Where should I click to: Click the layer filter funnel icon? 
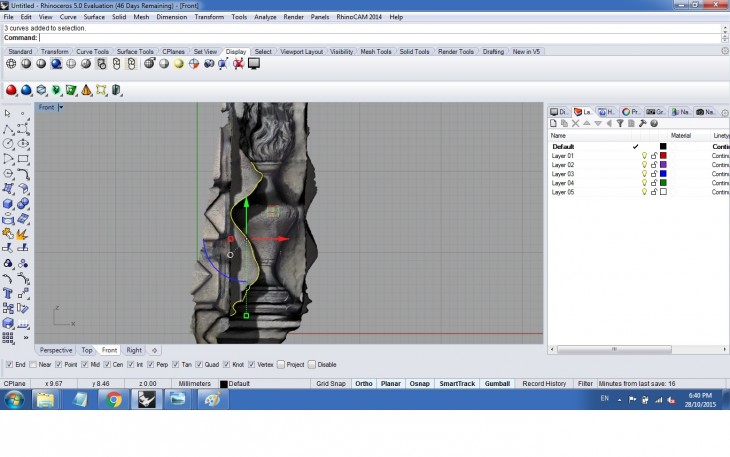(x=620, y=123)
